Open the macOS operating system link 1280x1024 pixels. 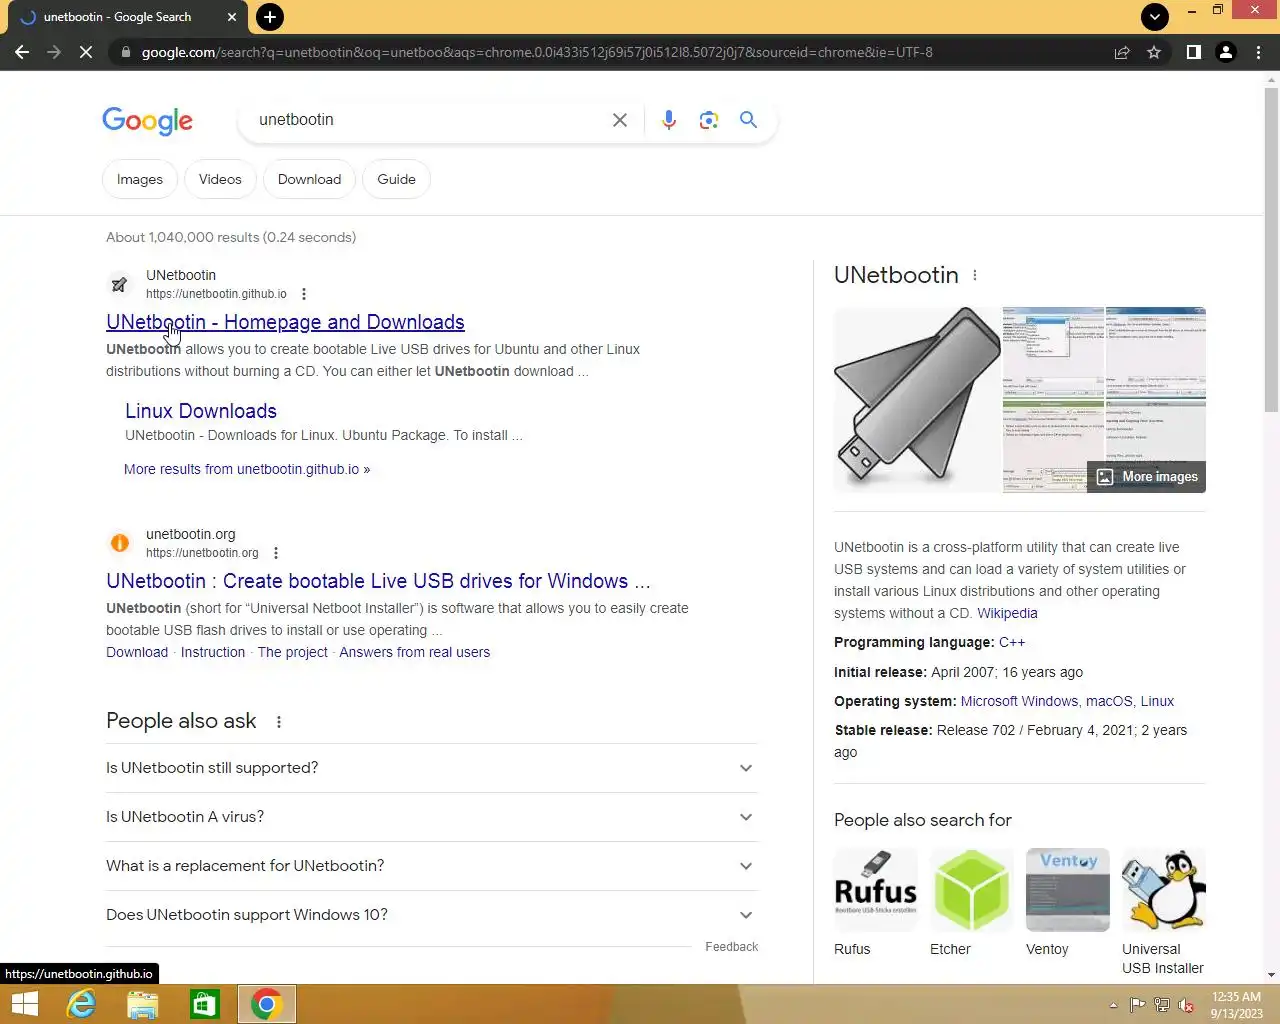(1109, 701)
